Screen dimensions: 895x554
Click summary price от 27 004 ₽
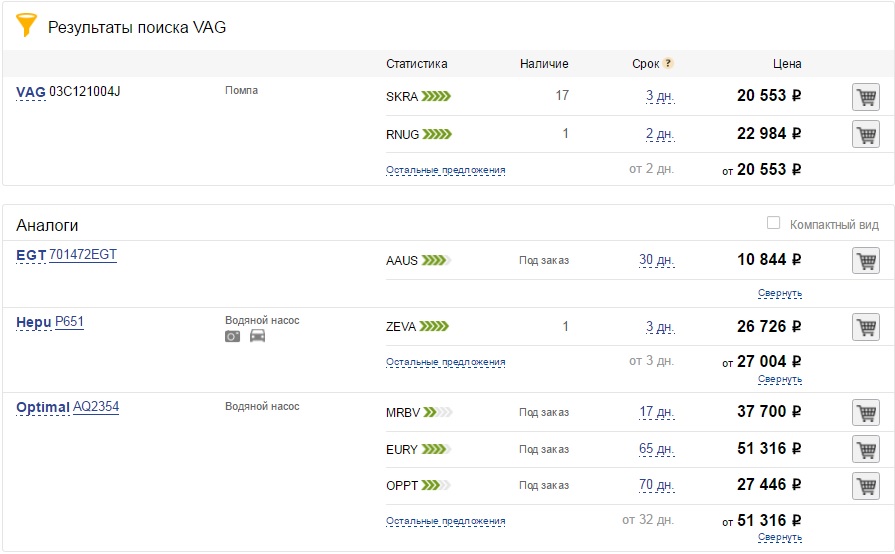coord(762,362)
